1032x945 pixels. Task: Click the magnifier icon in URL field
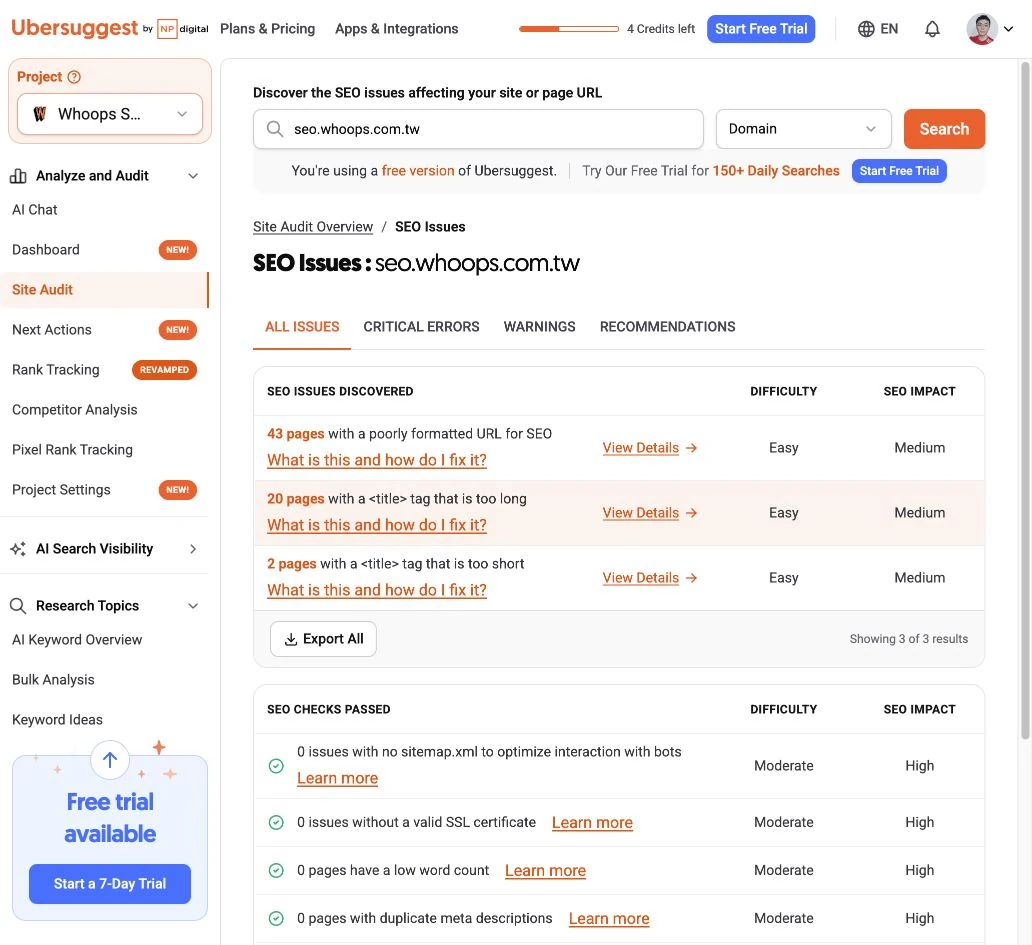(x=275, y=129)
